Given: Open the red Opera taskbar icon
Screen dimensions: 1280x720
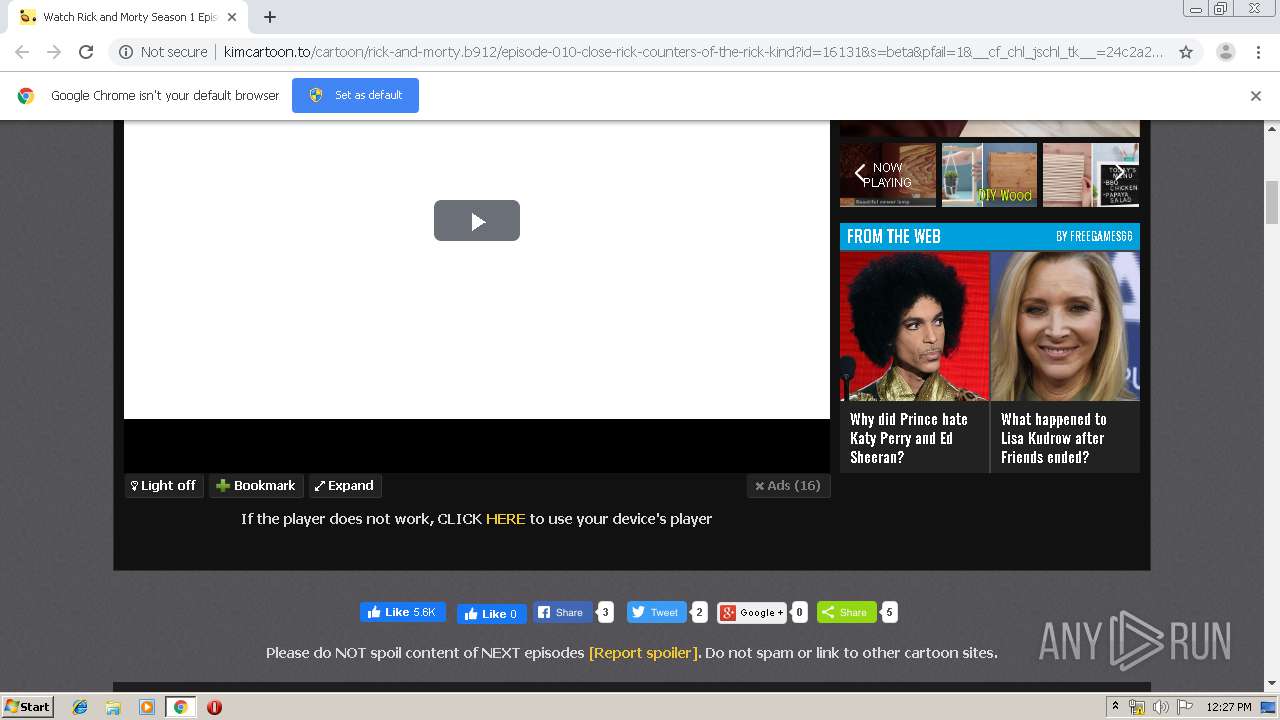Looking at the screenshot, I should pyautogui.click(x=214, y=707).
